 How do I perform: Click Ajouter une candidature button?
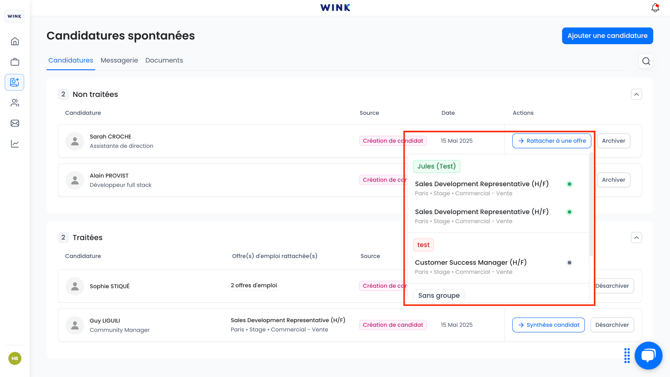click(607, 36)
